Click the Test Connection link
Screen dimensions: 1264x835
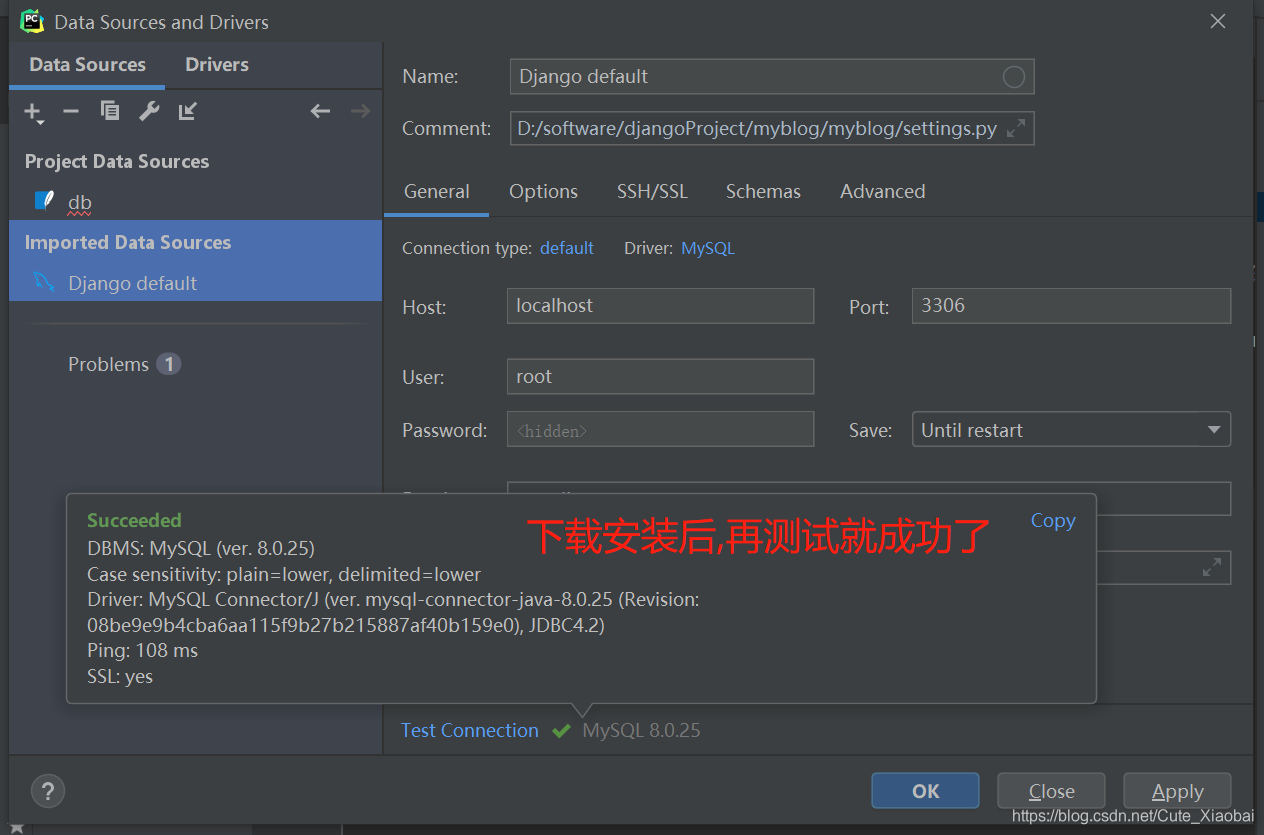(x=470, y=730)
